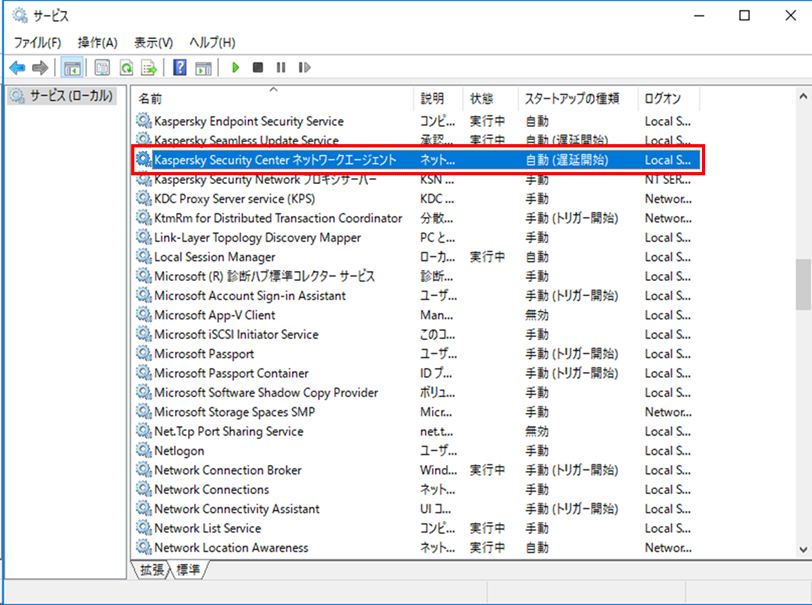Screen dimensions: 812x605
Task: Click the Export List toolbar icon
Action: click(149, 67)
